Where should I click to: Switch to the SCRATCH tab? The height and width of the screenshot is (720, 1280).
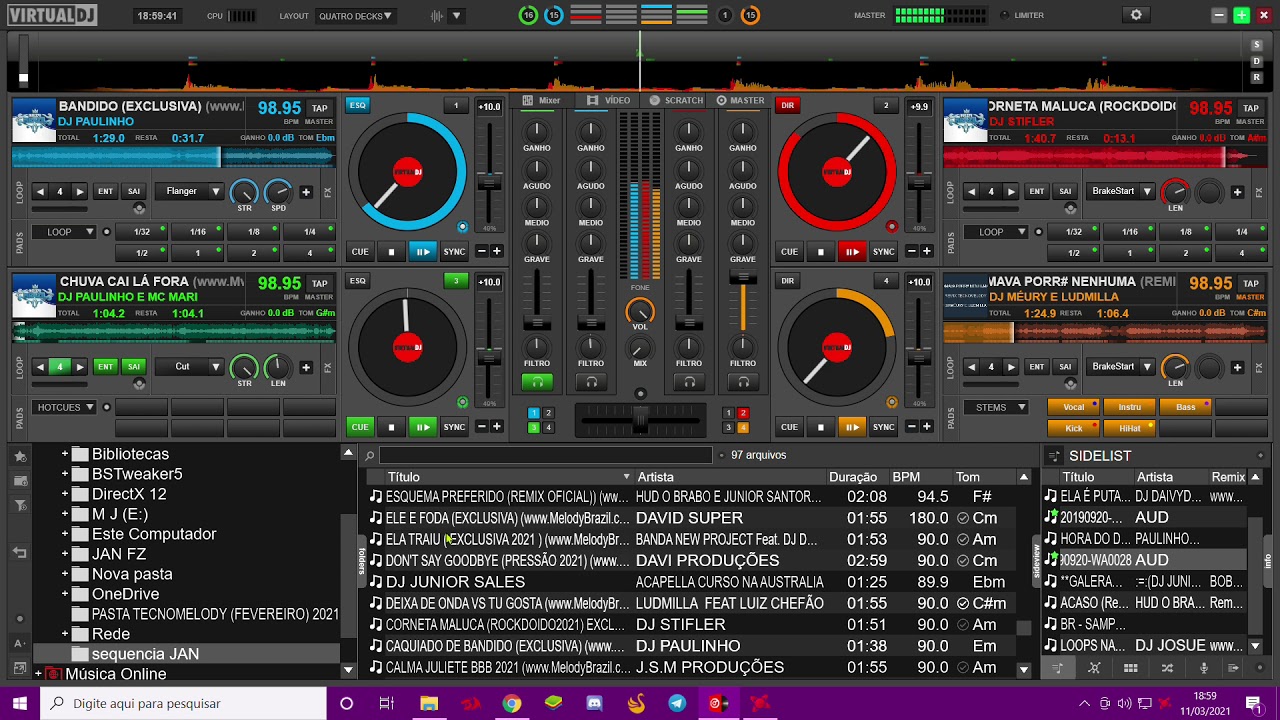(677, 101)
